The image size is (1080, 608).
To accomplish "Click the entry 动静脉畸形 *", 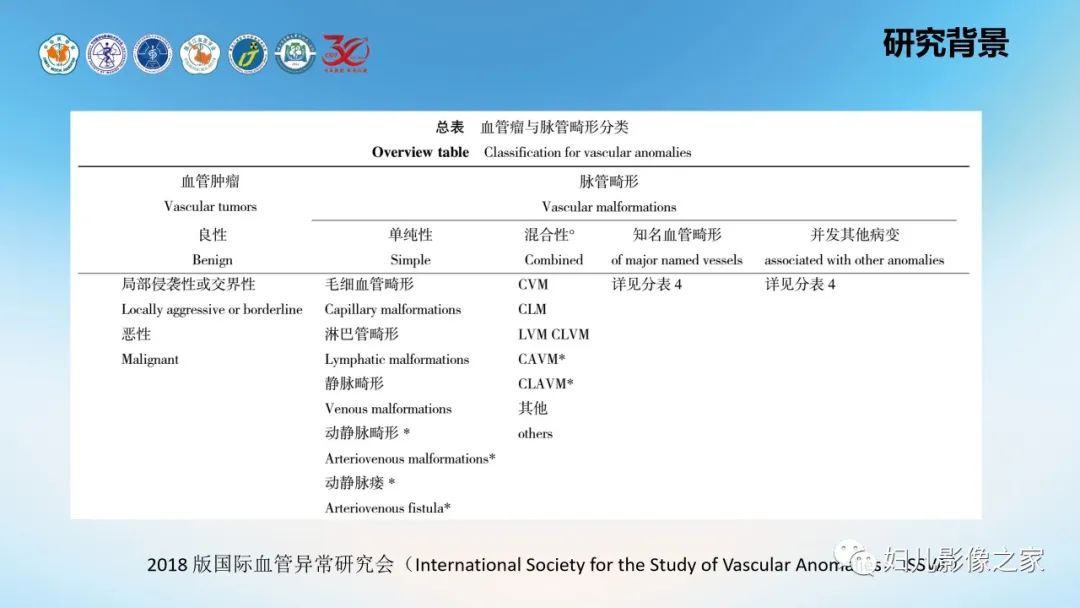I will click(x=367, y=433).
